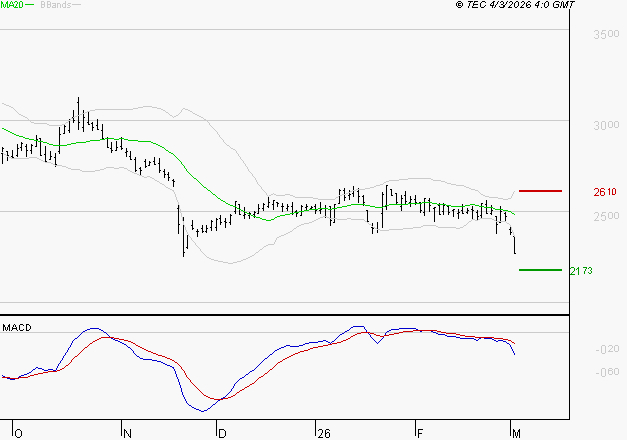Click the green 2173 support value
The image size is (627, 440).
[x=581, y=271]
